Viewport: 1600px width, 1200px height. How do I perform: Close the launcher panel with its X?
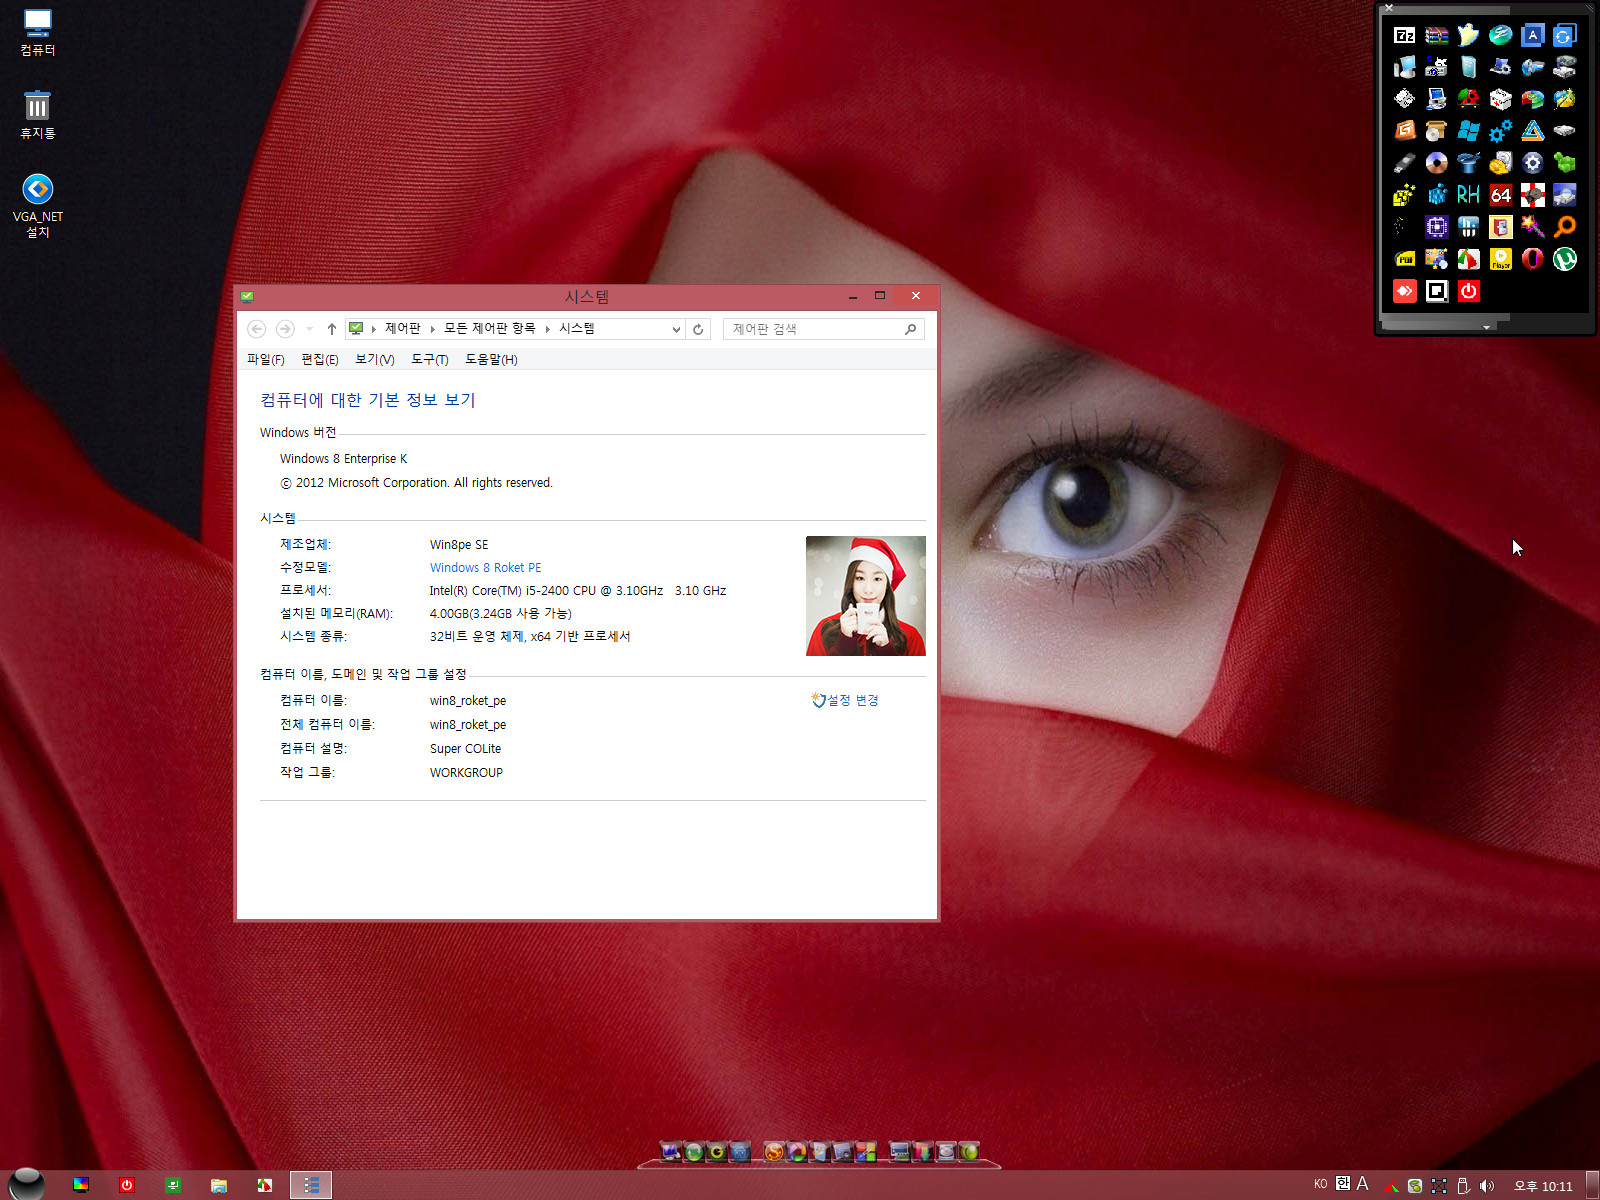pyautogui.click(x=1389, y=8)
